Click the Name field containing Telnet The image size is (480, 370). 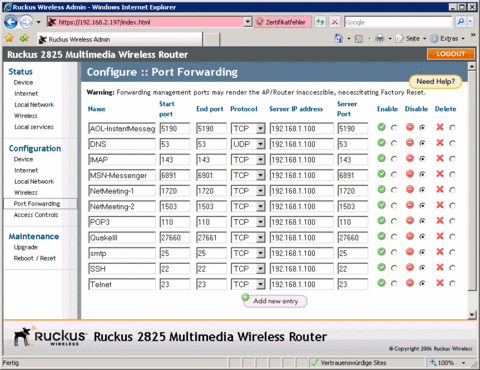point(122,284)
